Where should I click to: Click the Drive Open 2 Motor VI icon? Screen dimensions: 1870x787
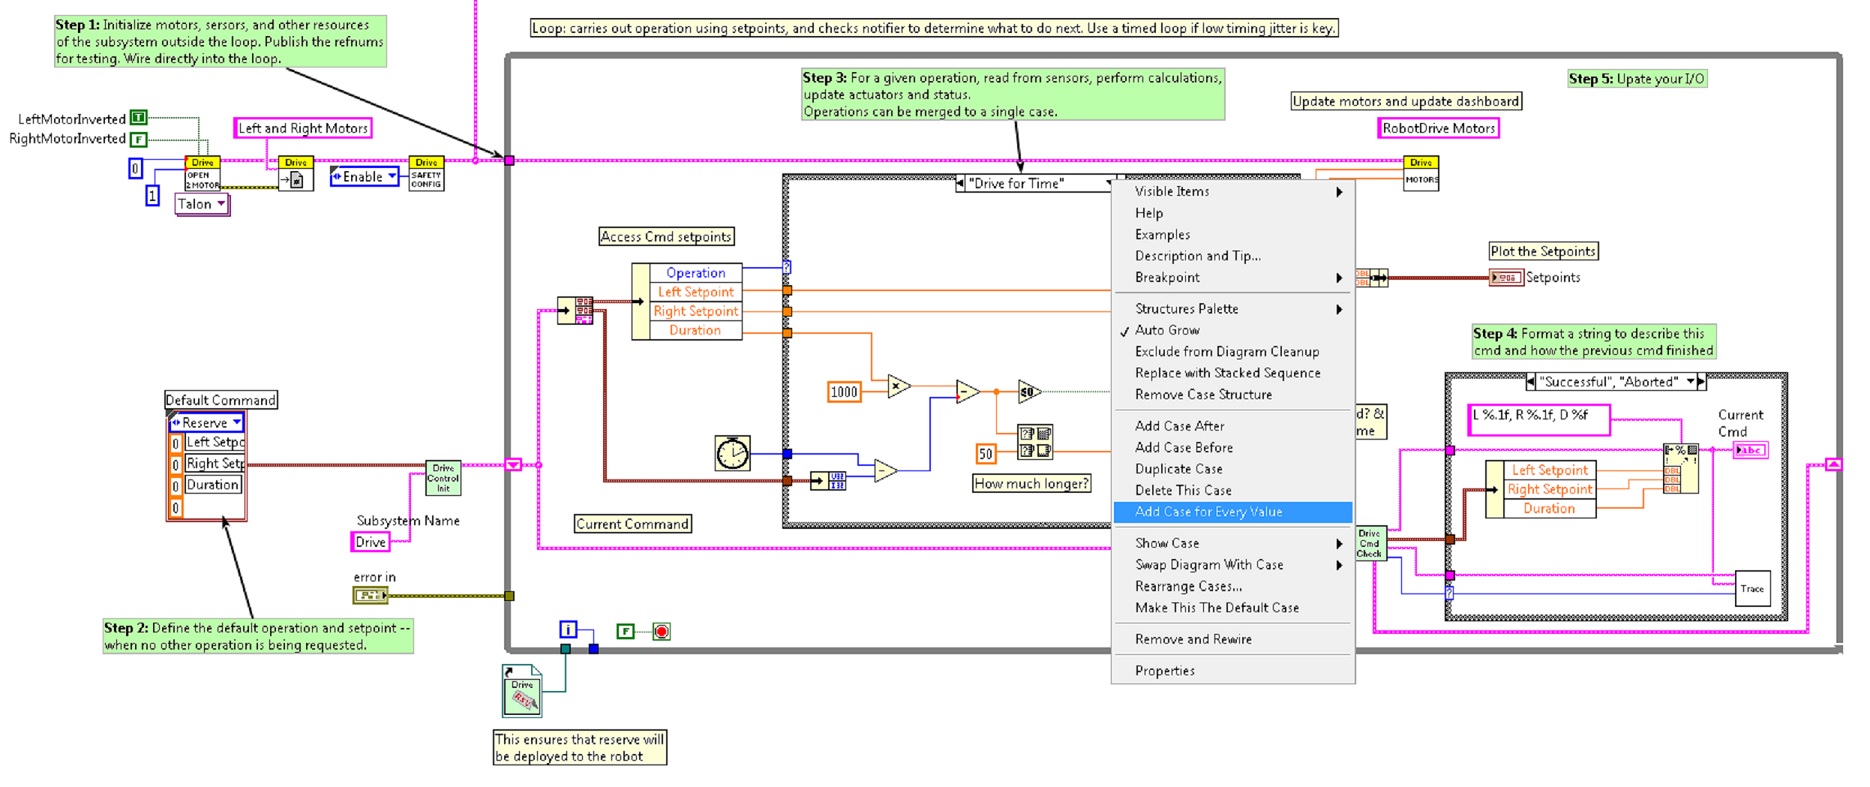[x=202, y=174]
